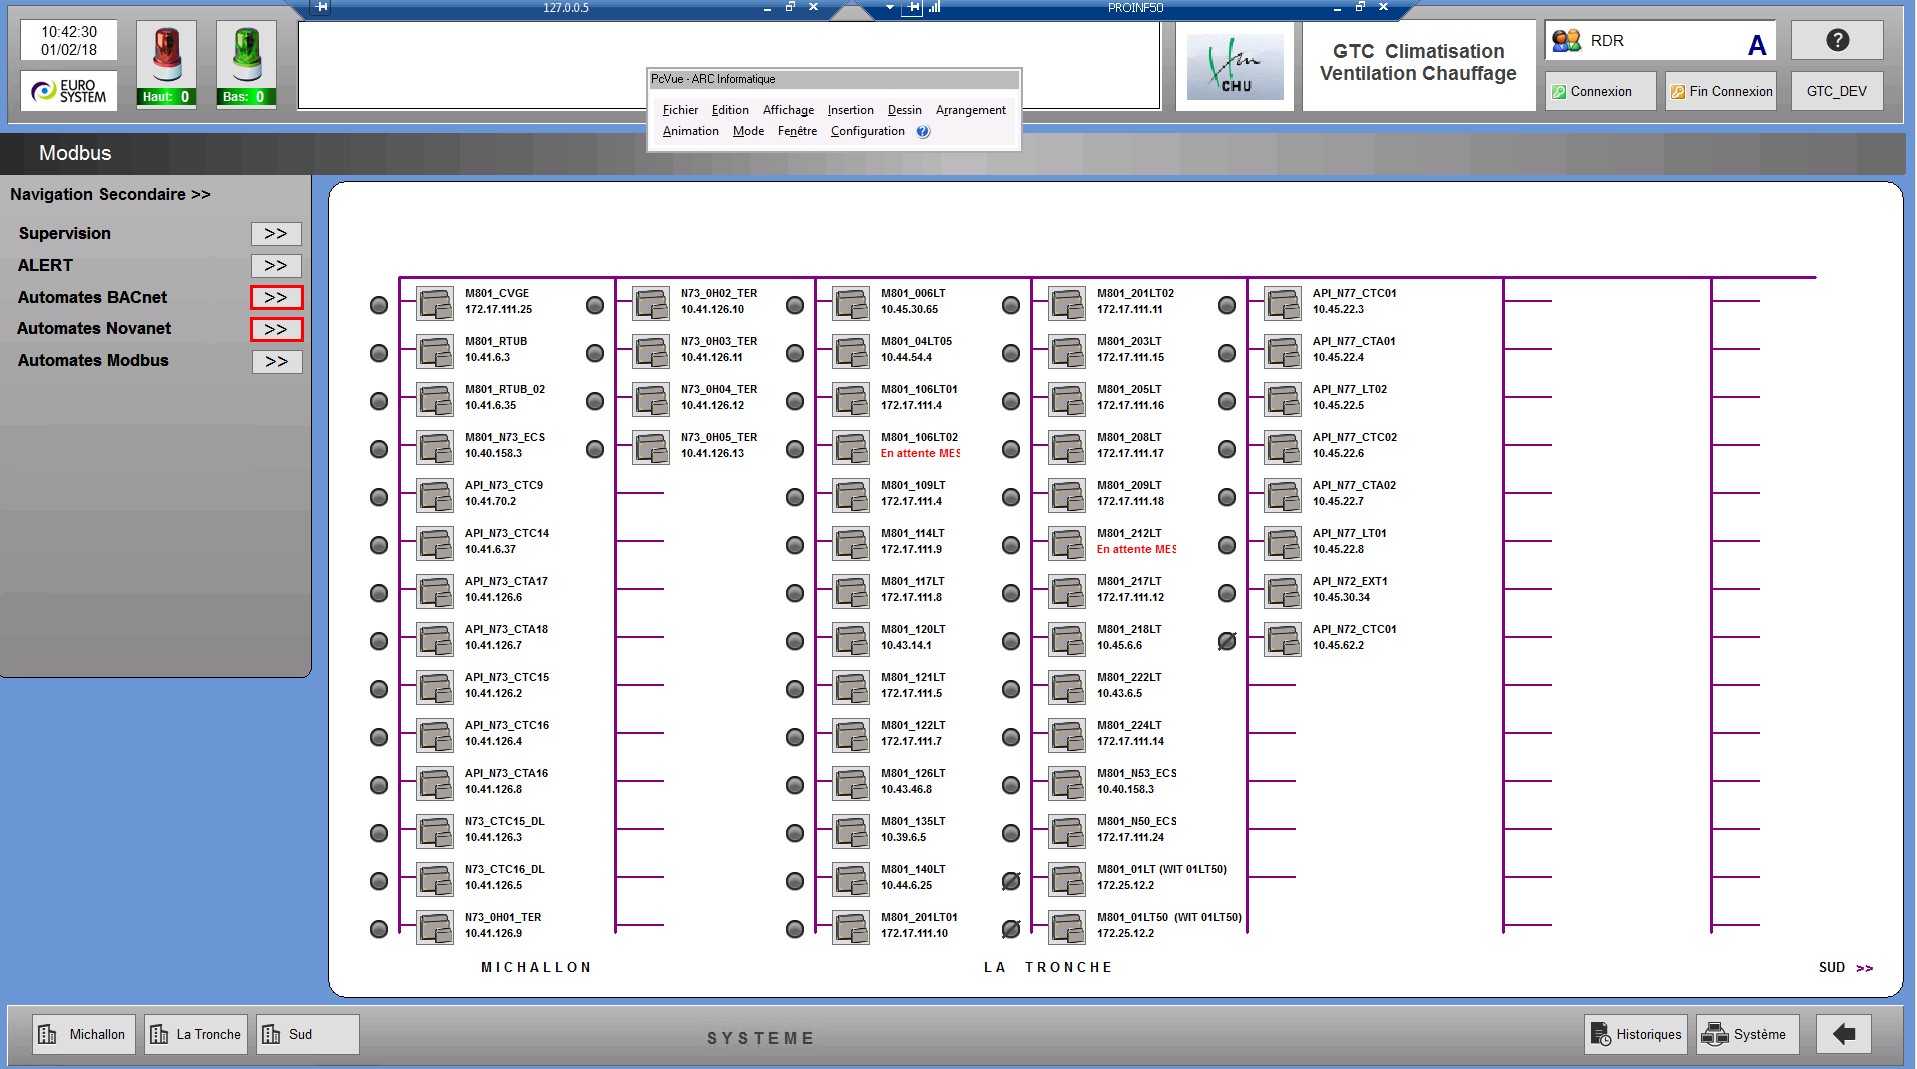Open the M801_CVGE controller icon
This screenshot has height=1069, width=1917.
click(435, 303)
